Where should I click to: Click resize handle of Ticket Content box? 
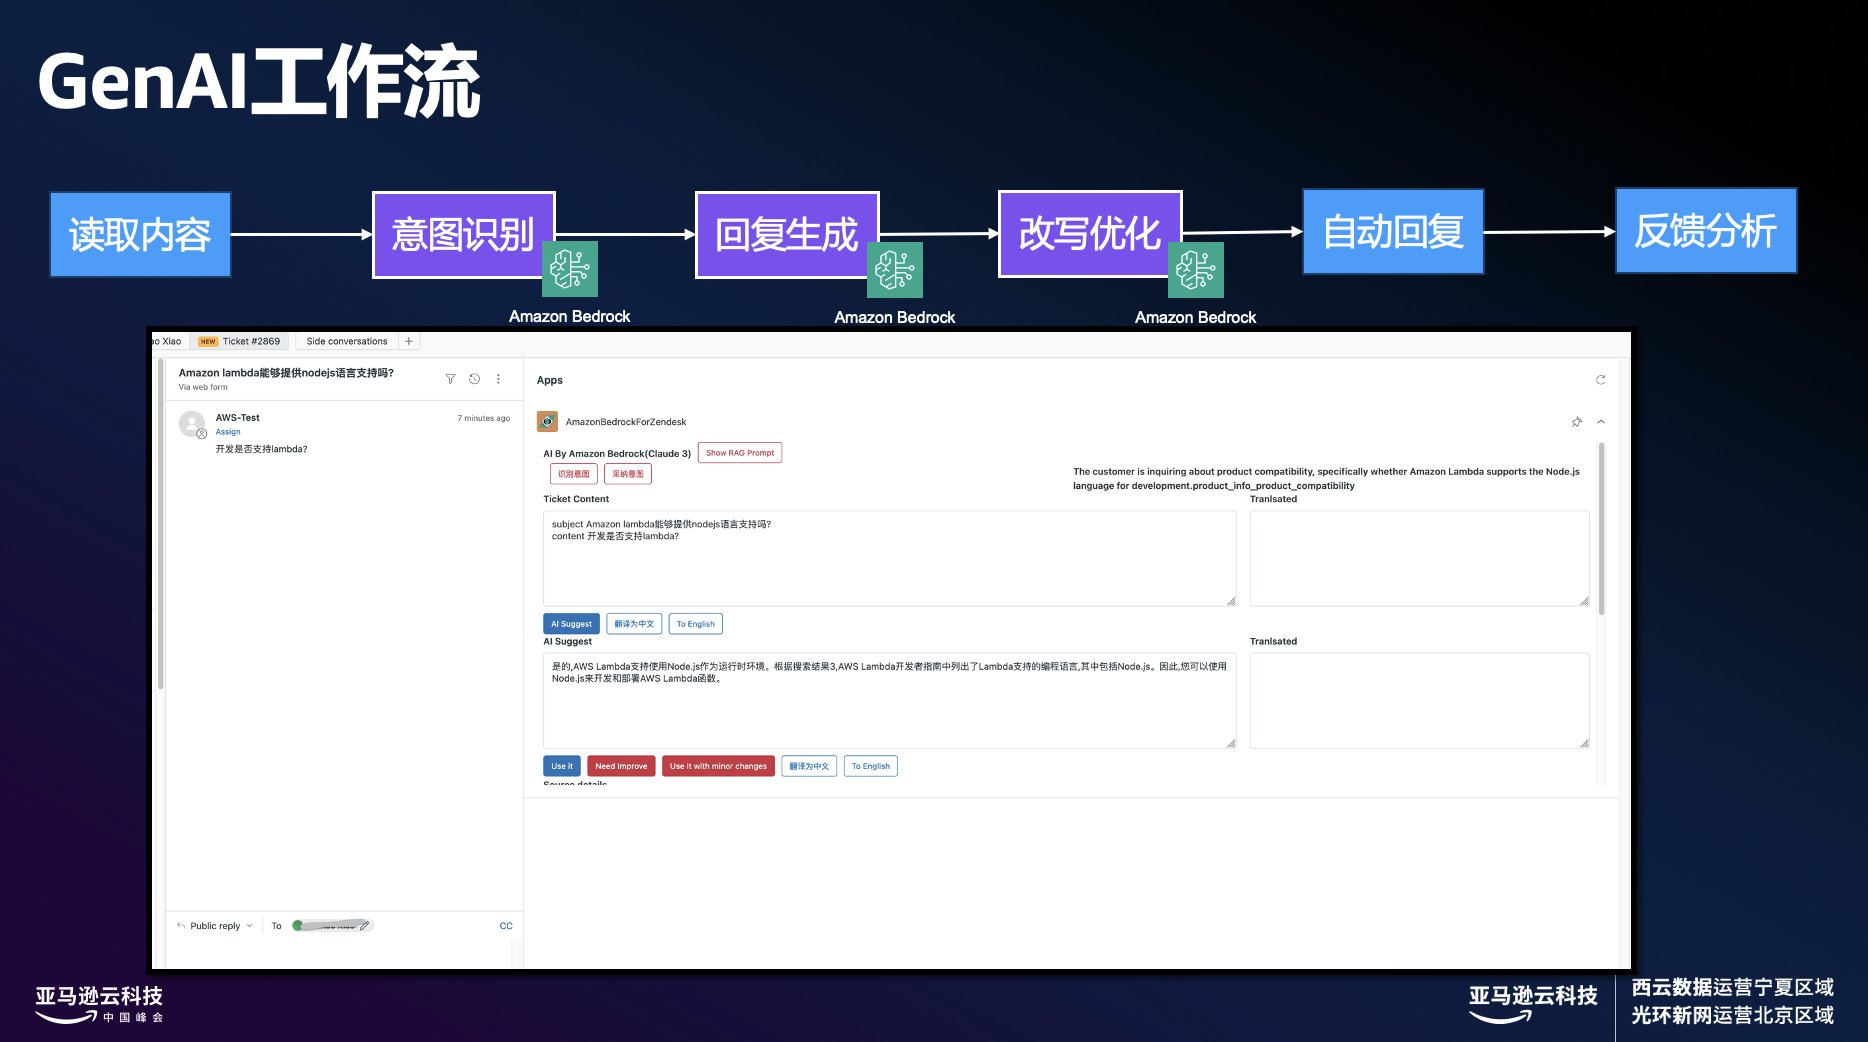[1230, 601]
